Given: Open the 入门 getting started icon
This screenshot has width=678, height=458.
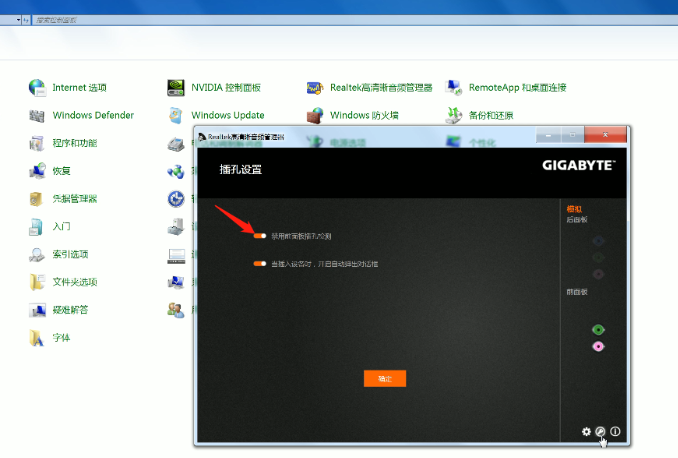Looking at the screenshot, I should (36, 227).
